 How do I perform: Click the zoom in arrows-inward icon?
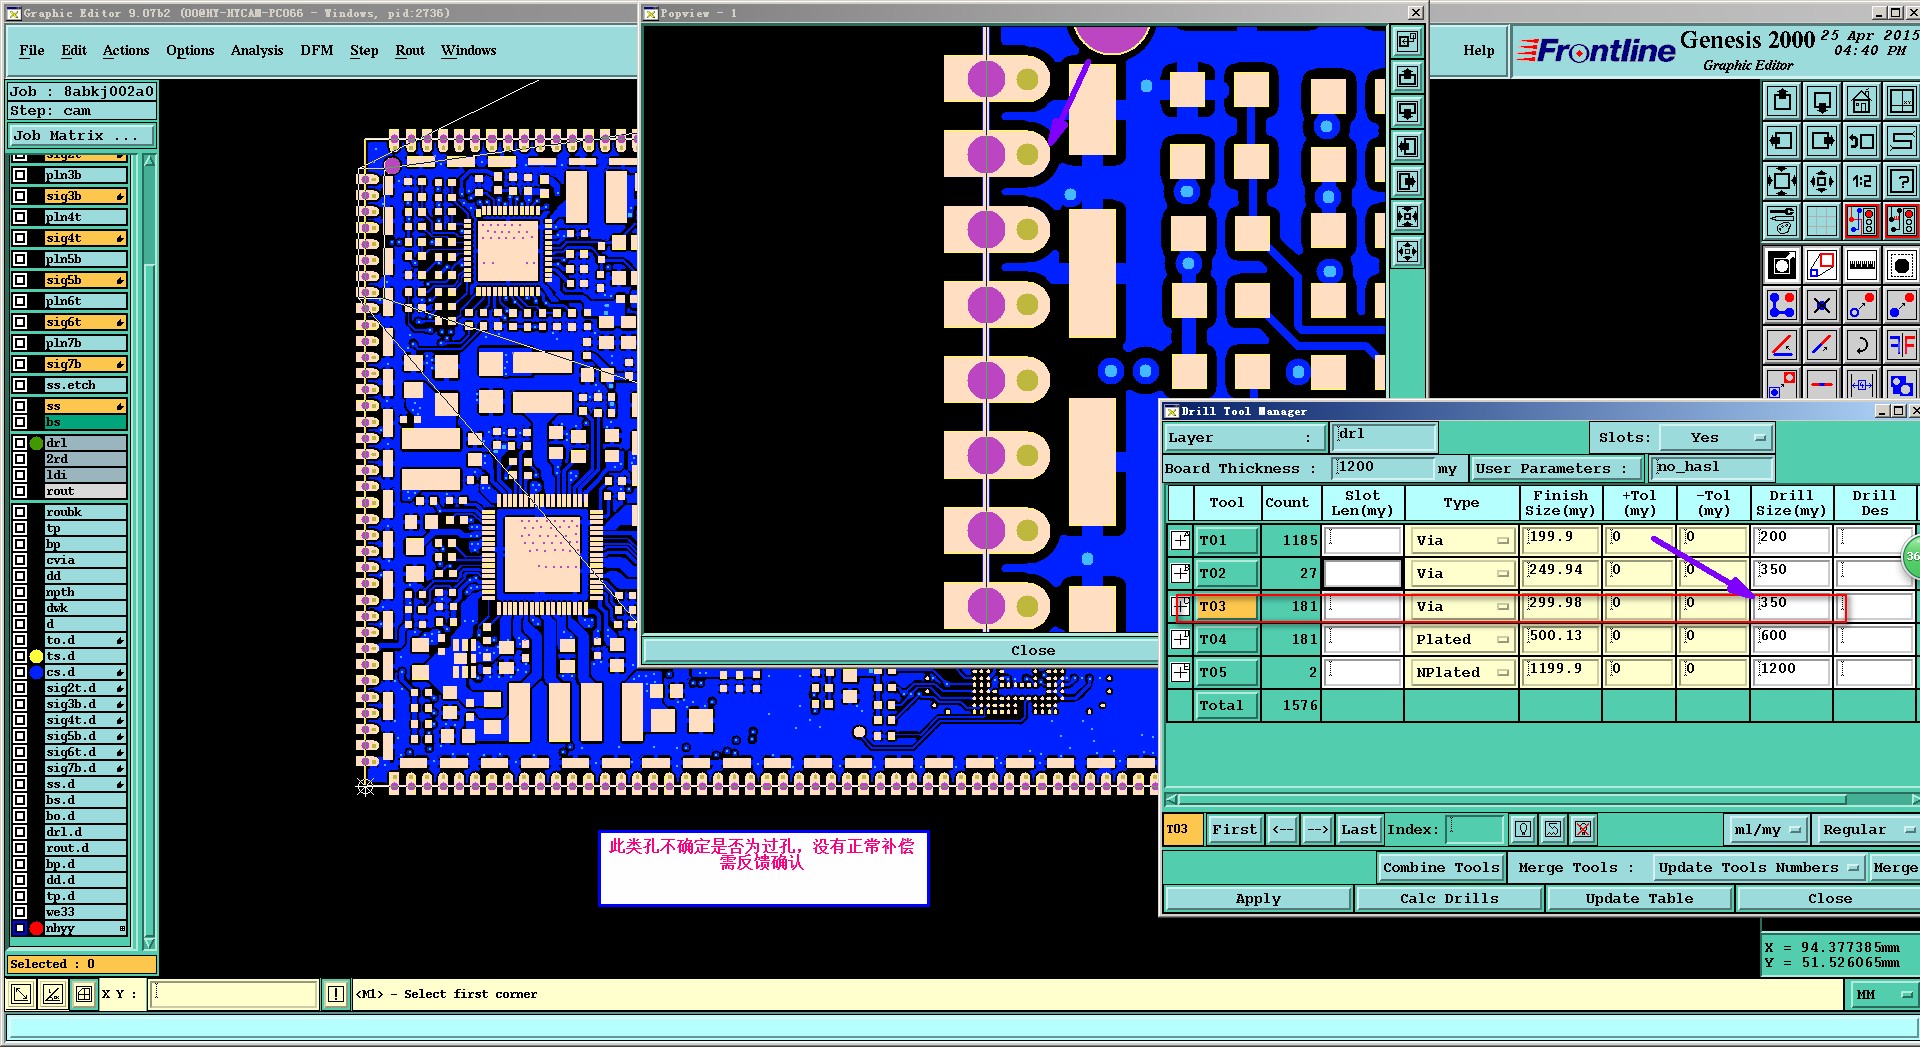pyautogui.click(x=1782, y=181)
